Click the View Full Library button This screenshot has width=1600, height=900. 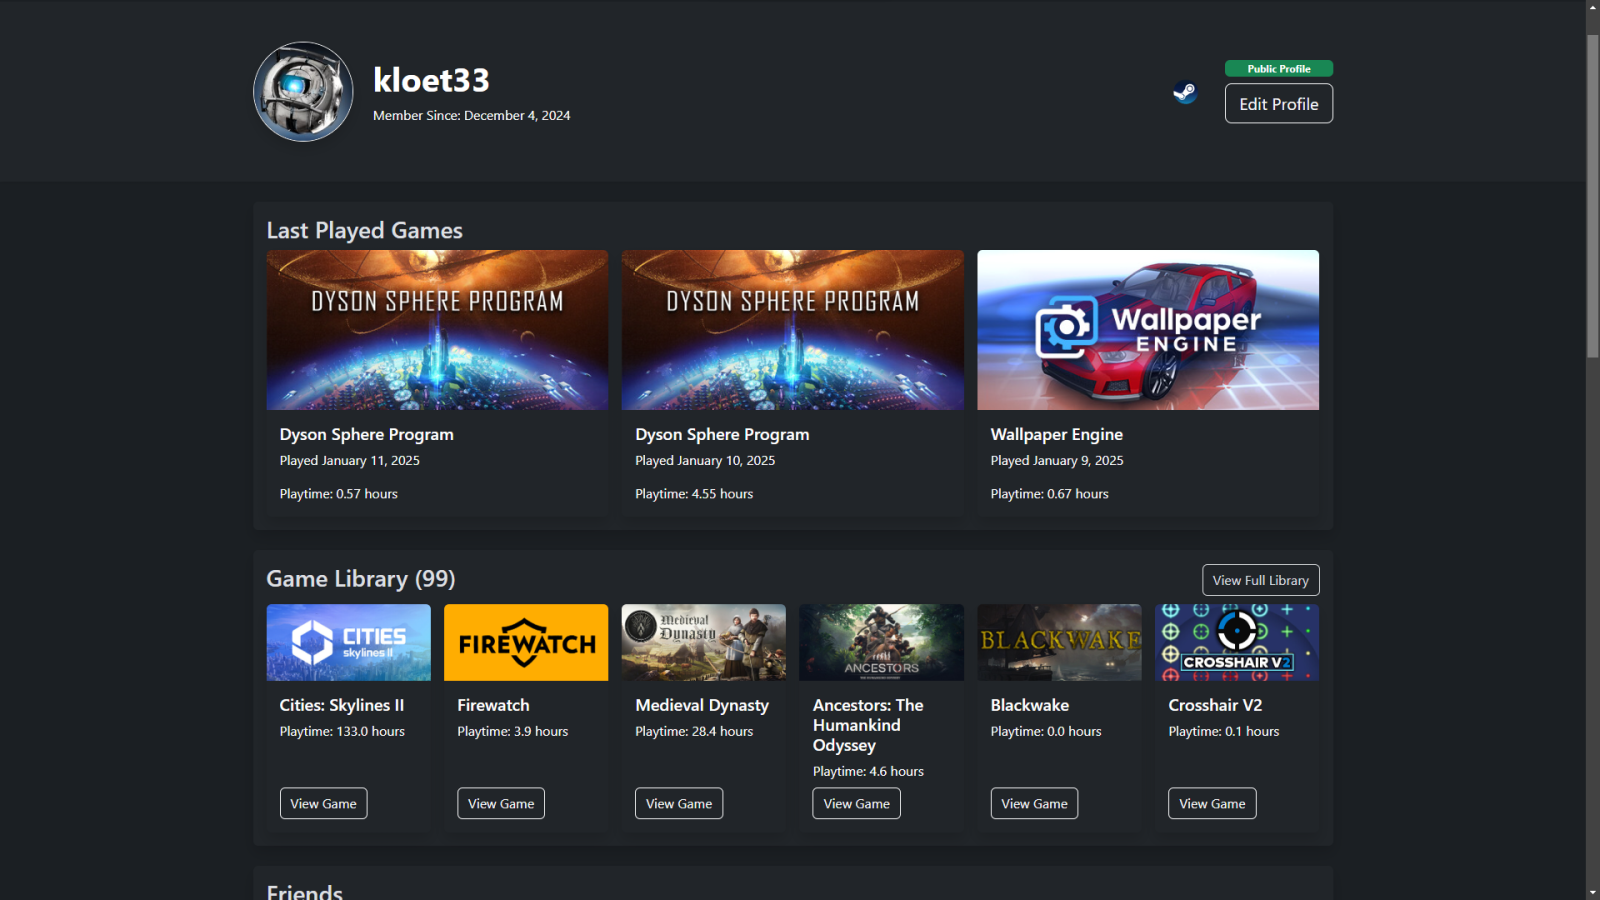click(1260, 580)
